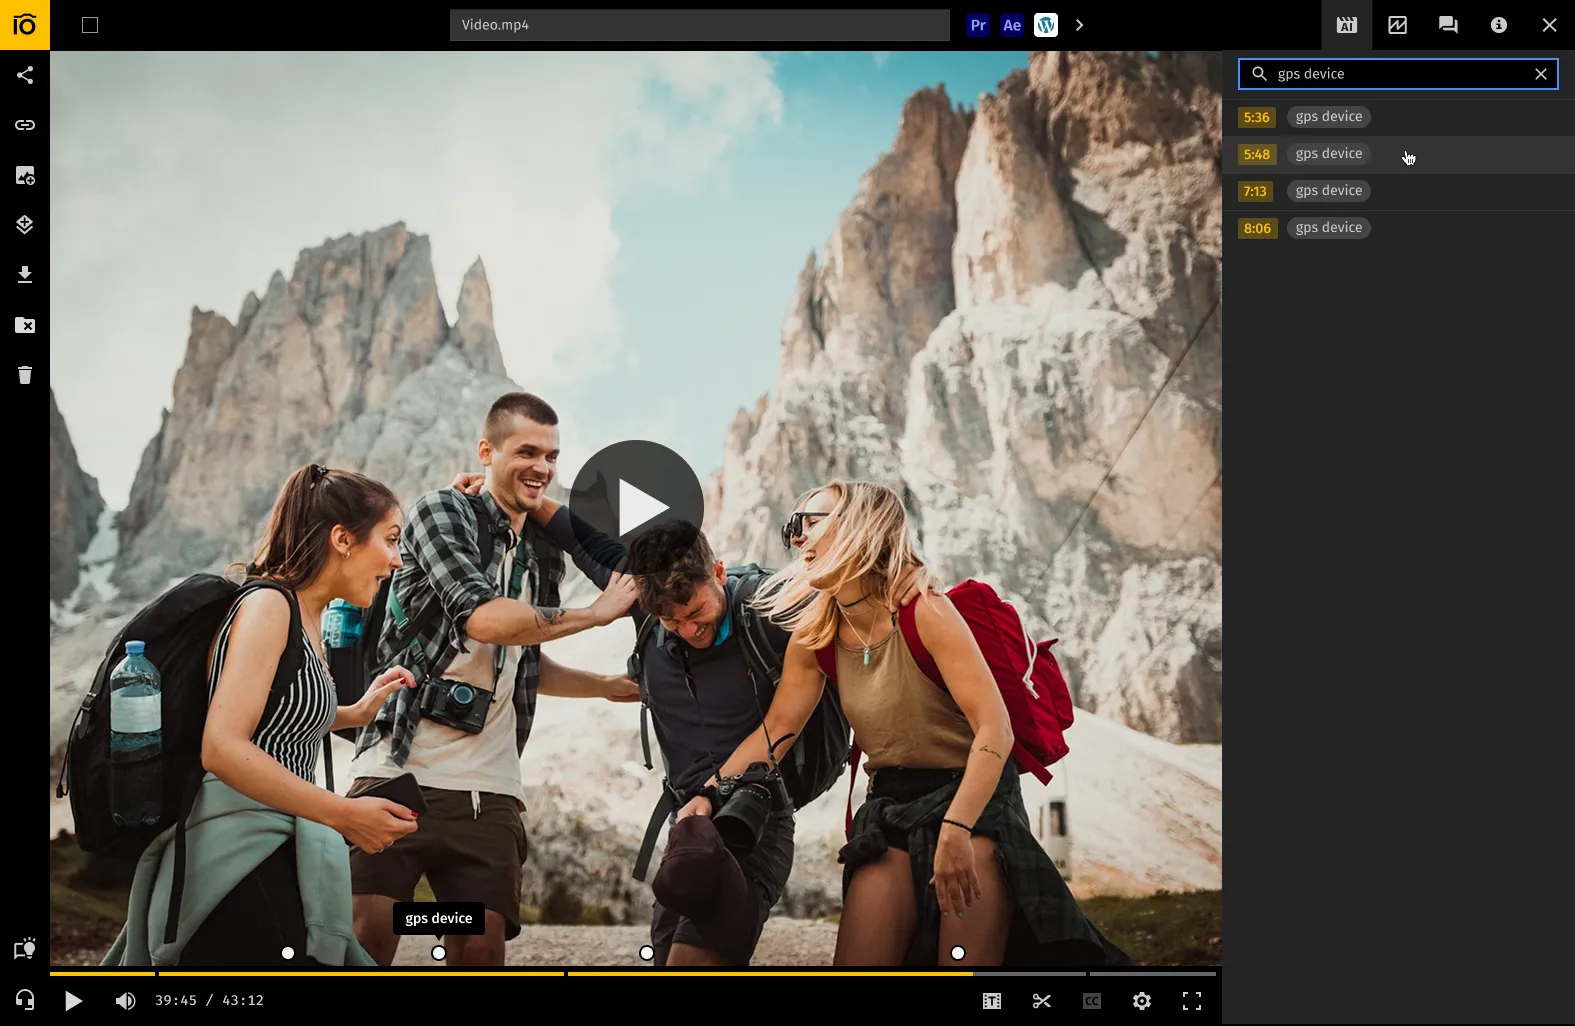
Task: Toggle closed captions CC button
Action: click(1092, 1001)
